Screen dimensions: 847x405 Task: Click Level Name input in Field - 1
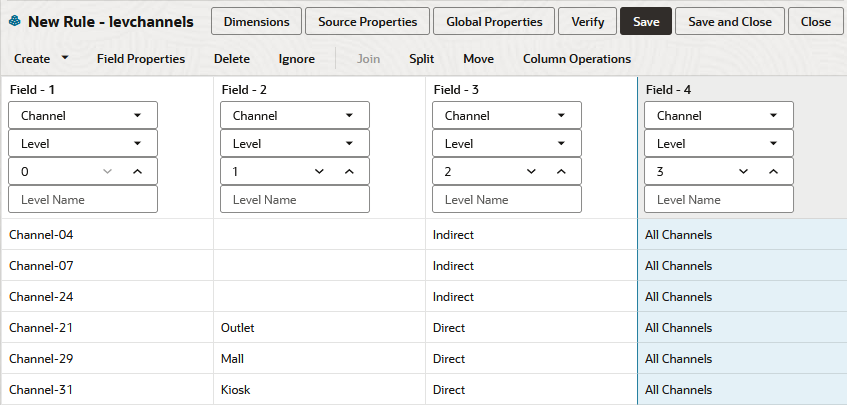tap(83, 200)
